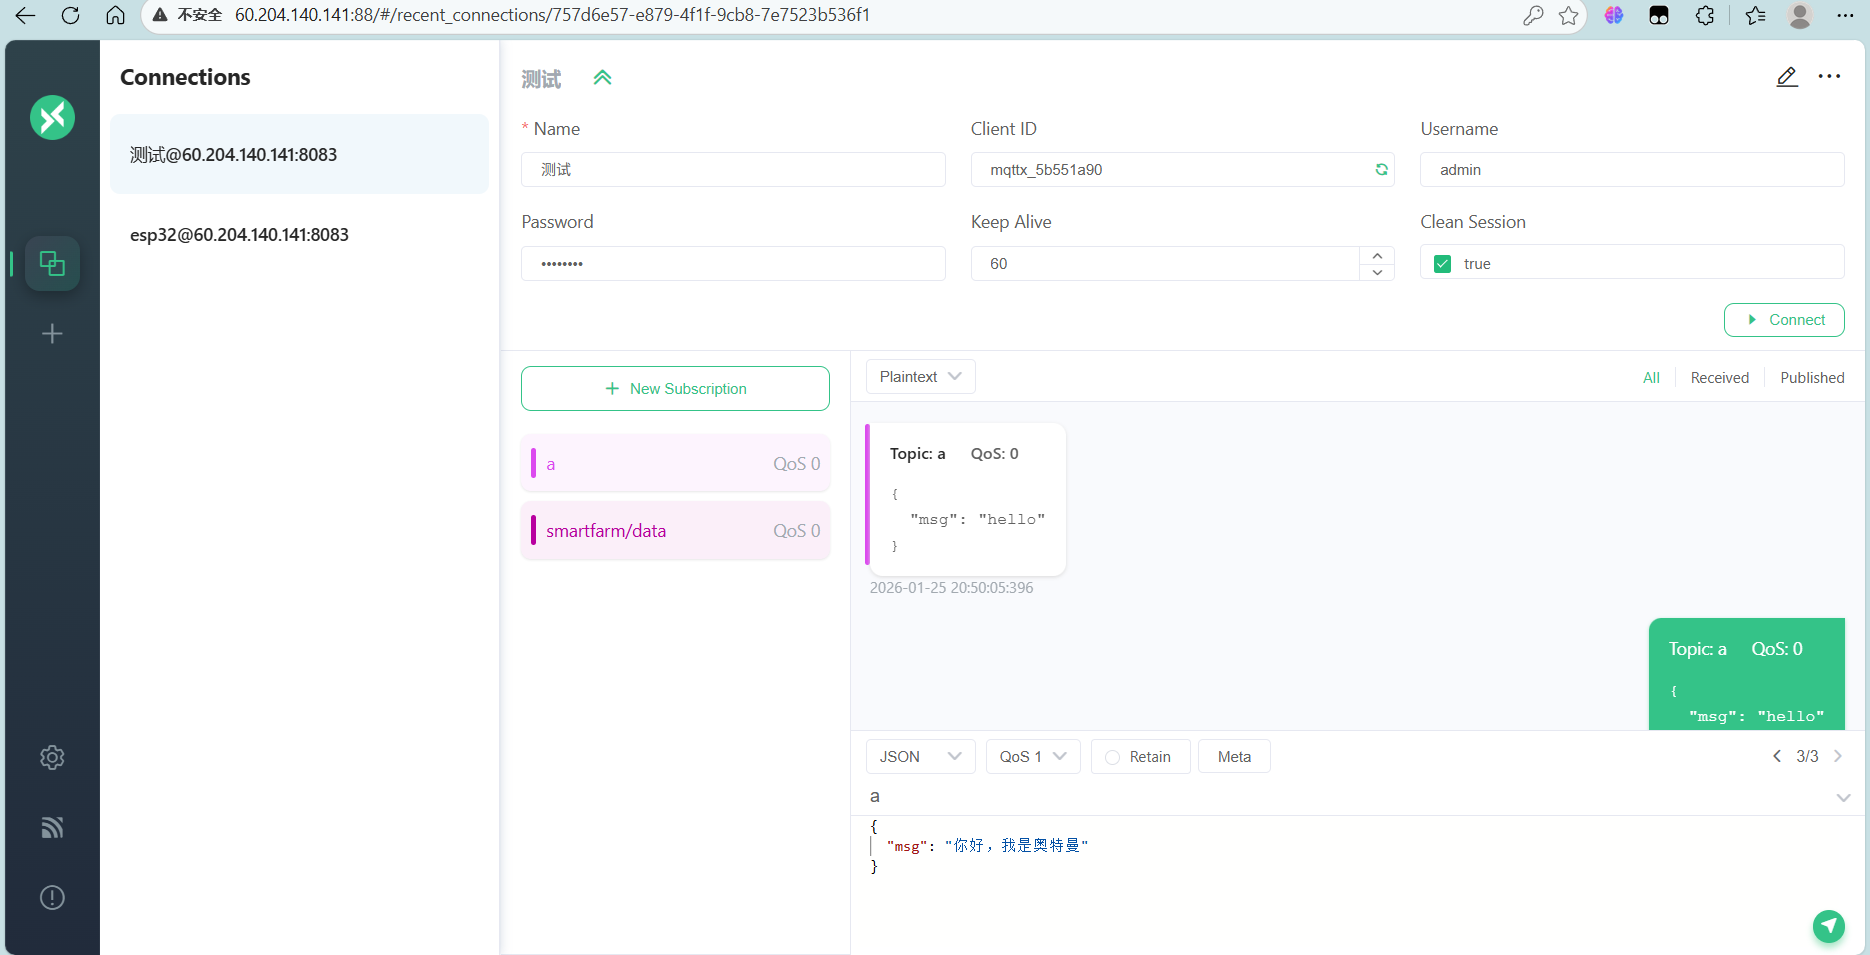Toggle the Clean Session checkbox
The width and height of the screenshot is (1870, 955).
1442,264
